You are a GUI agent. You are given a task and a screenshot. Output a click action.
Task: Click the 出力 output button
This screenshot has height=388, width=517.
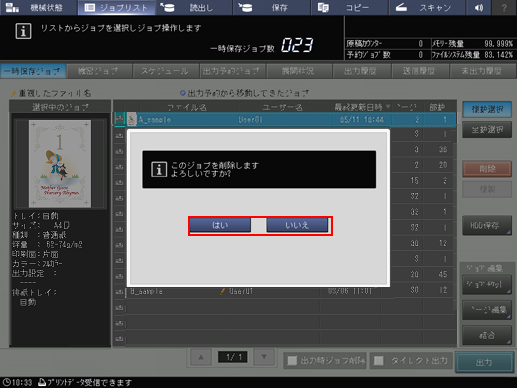484,362
